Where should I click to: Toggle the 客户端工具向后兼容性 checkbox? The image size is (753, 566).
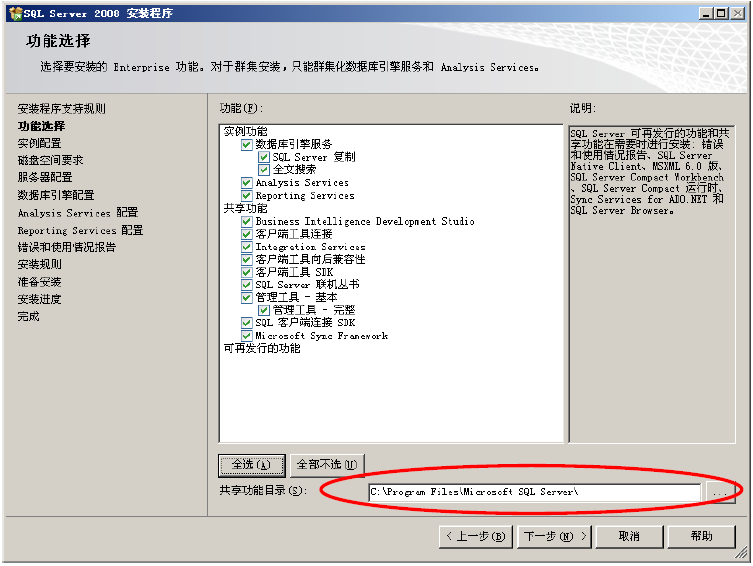[x=246, y=259]
